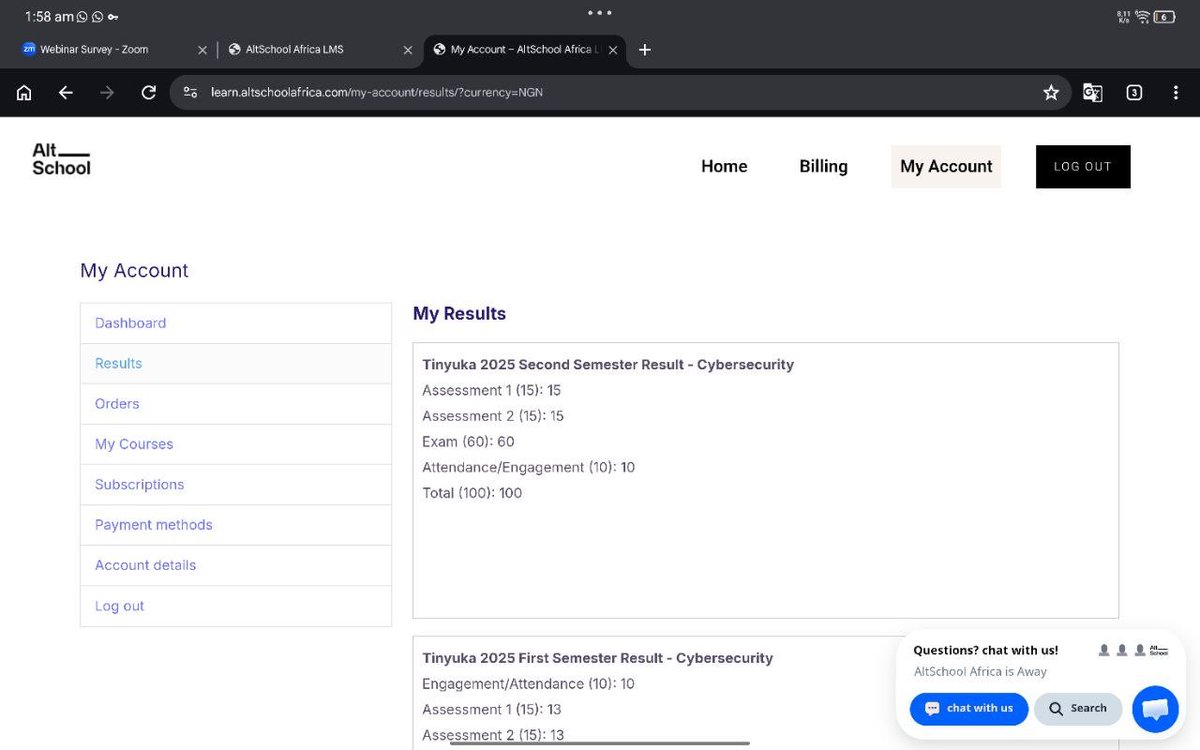The width and height of the screenshot is (1200, 750).
Task: Click the Search button in chat widget
Action: click(1078, 708)
